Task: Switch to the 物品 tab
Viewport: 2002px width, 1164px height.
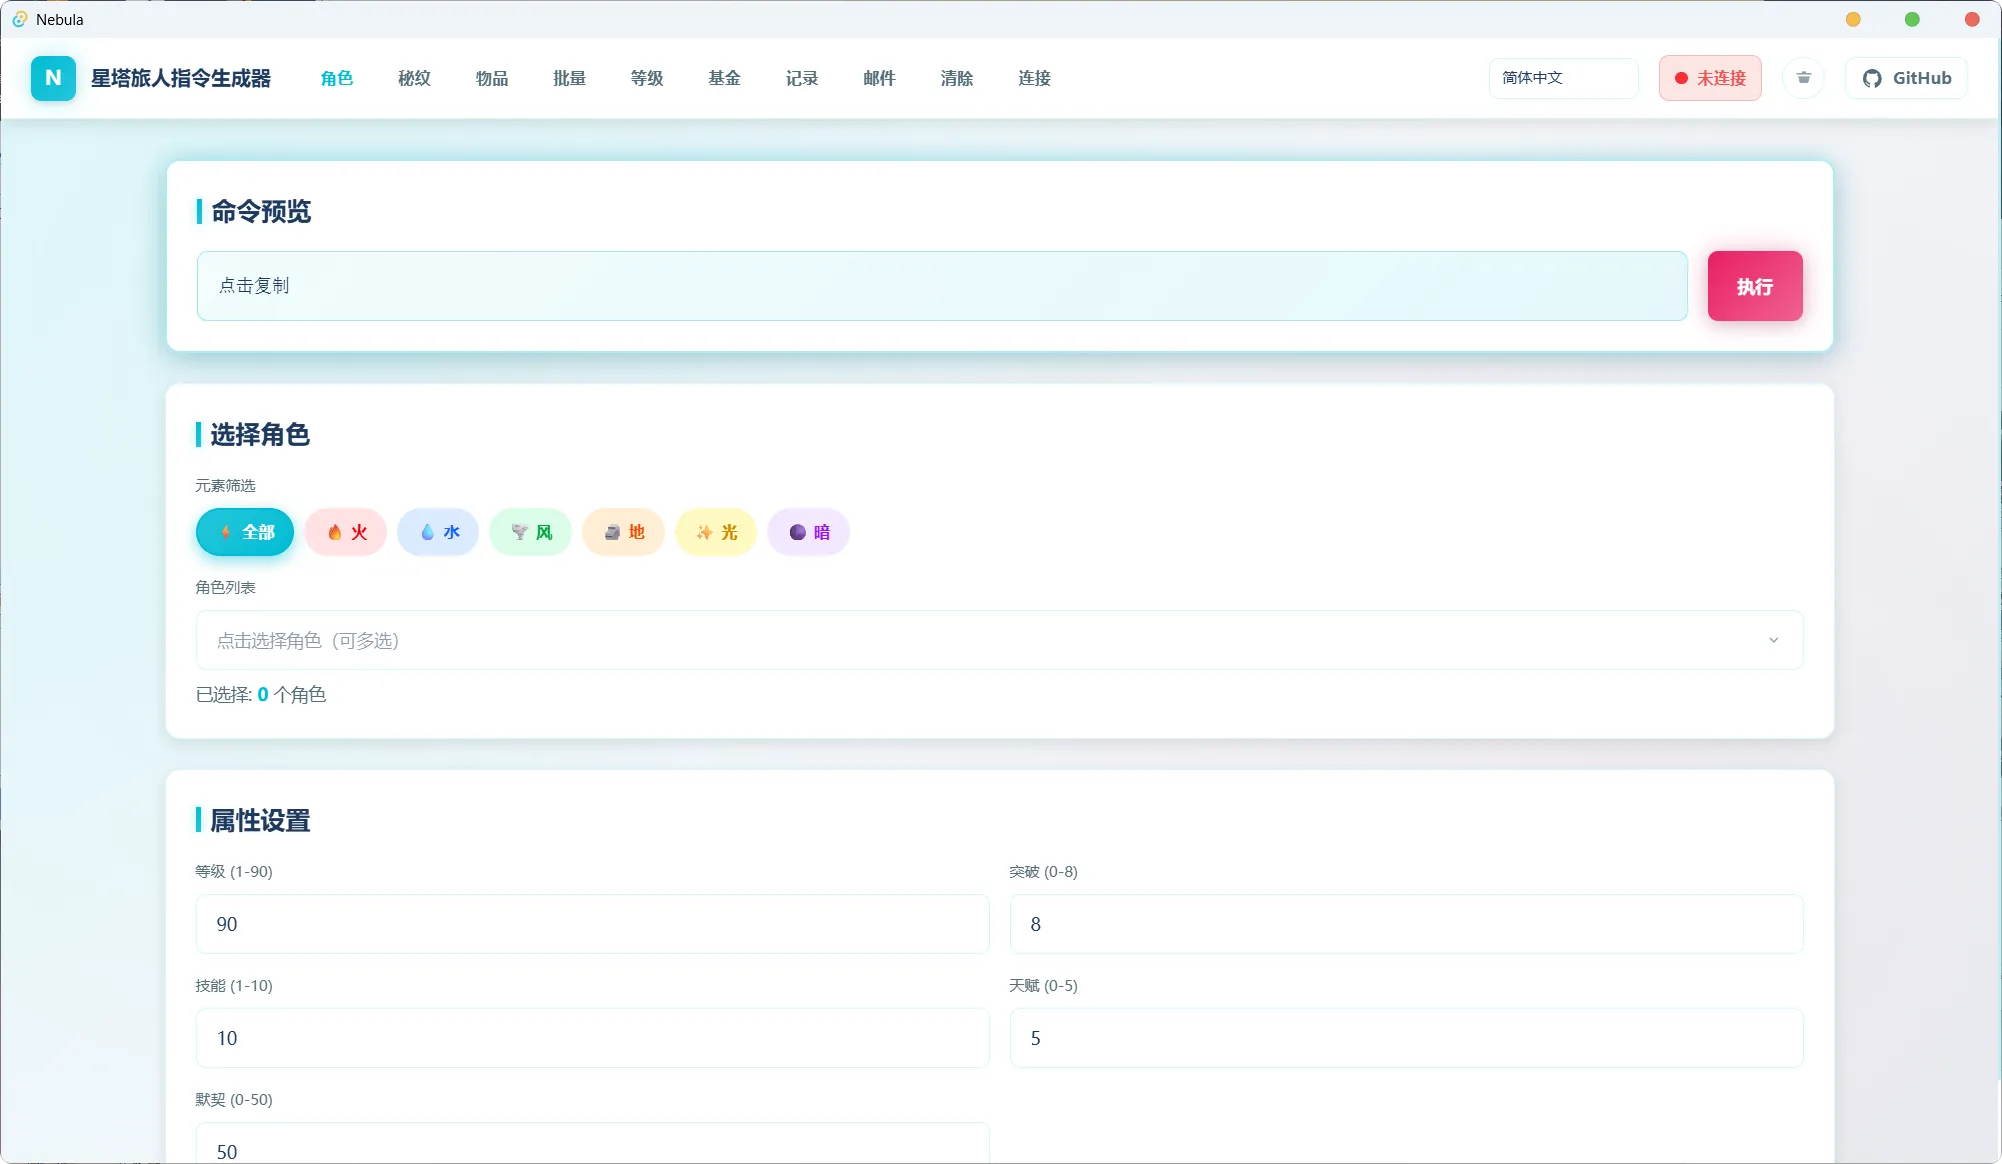Action: pyautogui.click(x=491, y=78)
